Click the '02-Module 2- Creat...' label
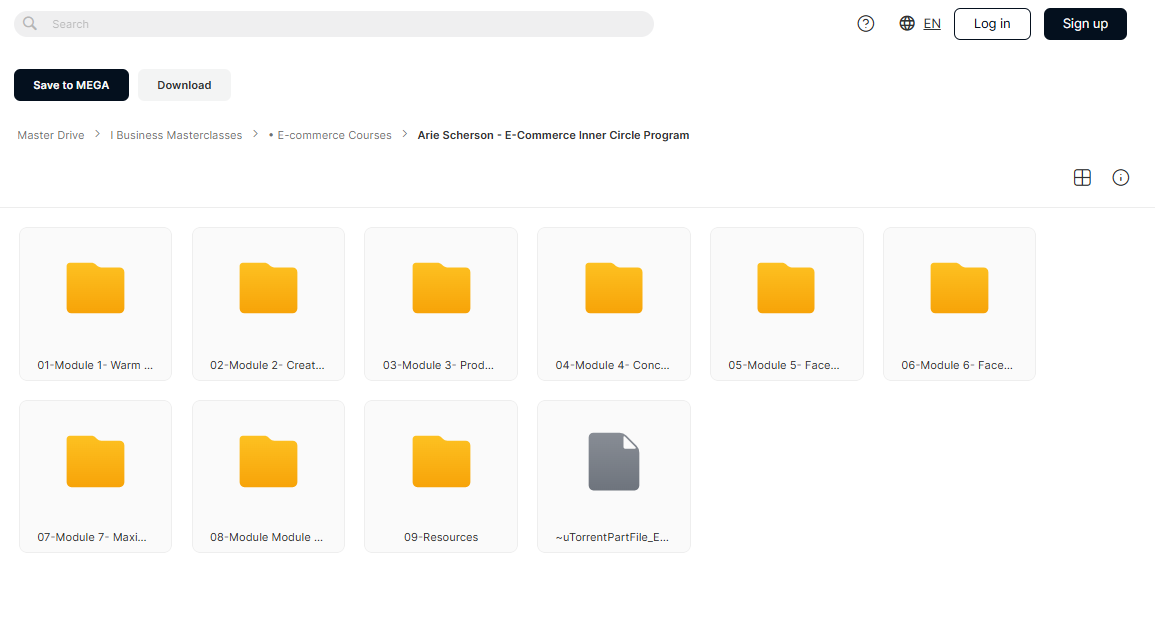The image size is (1155, 639). pos(267,365)
